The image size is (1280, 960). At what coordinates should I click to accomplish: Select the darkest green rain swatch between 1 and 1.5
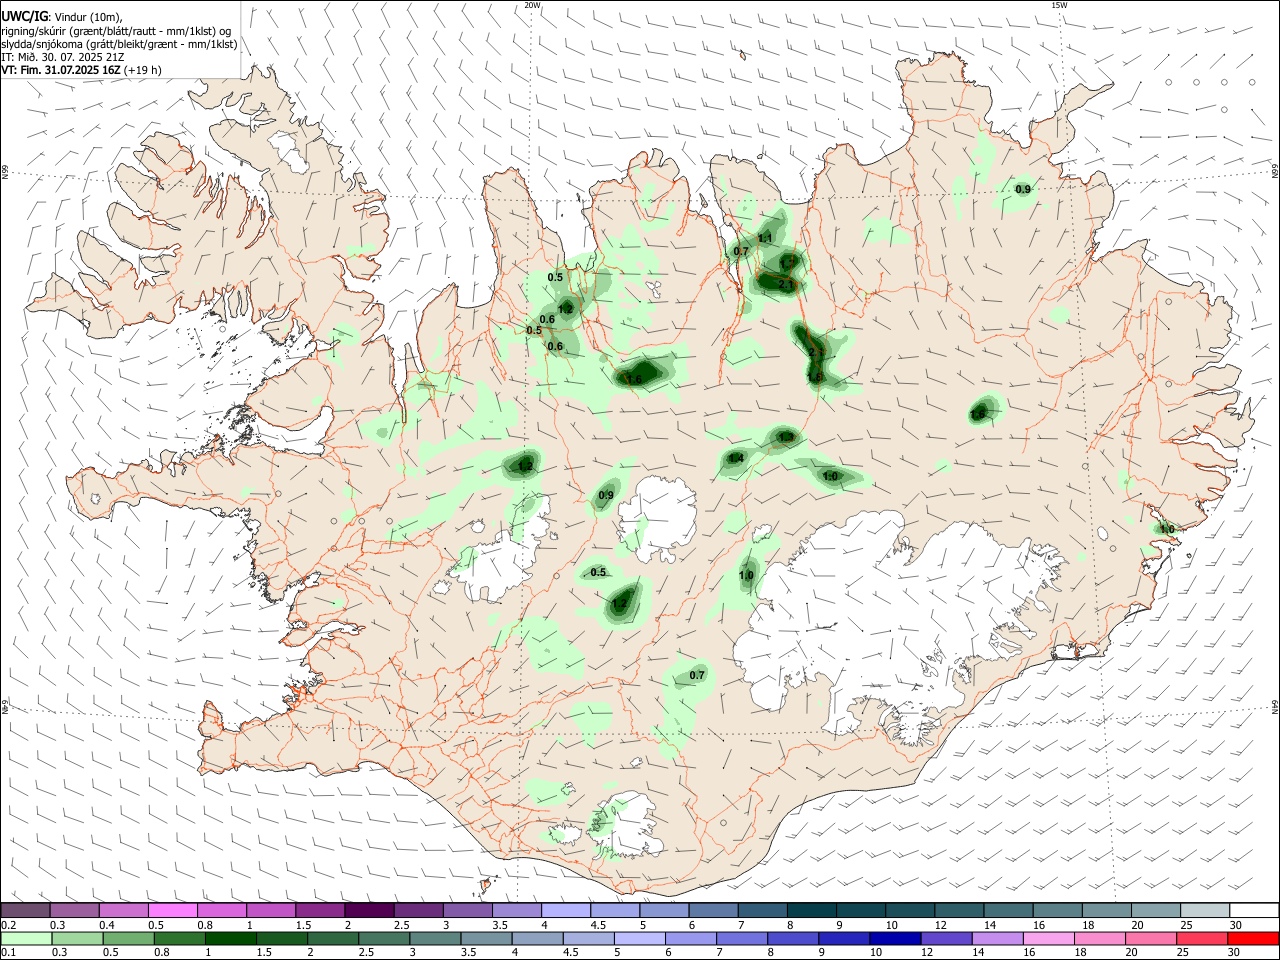(231, 938)
